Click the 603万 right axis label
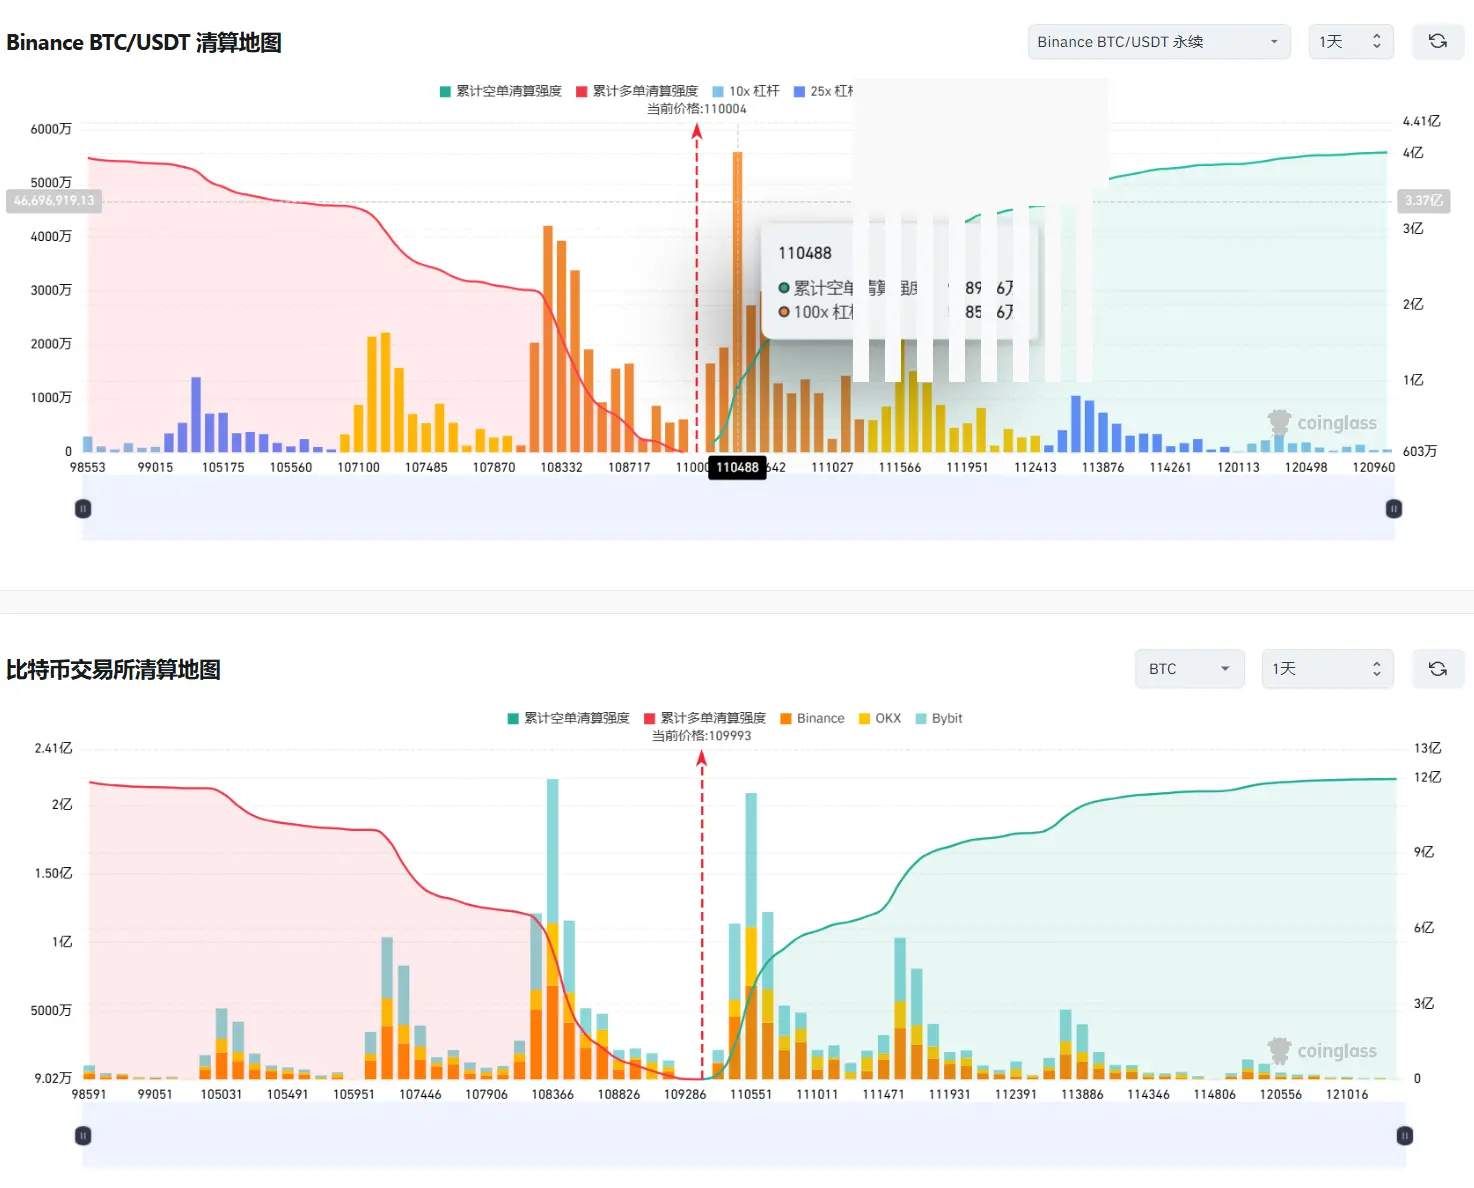1474x1188 pixels. point(1420,452)
